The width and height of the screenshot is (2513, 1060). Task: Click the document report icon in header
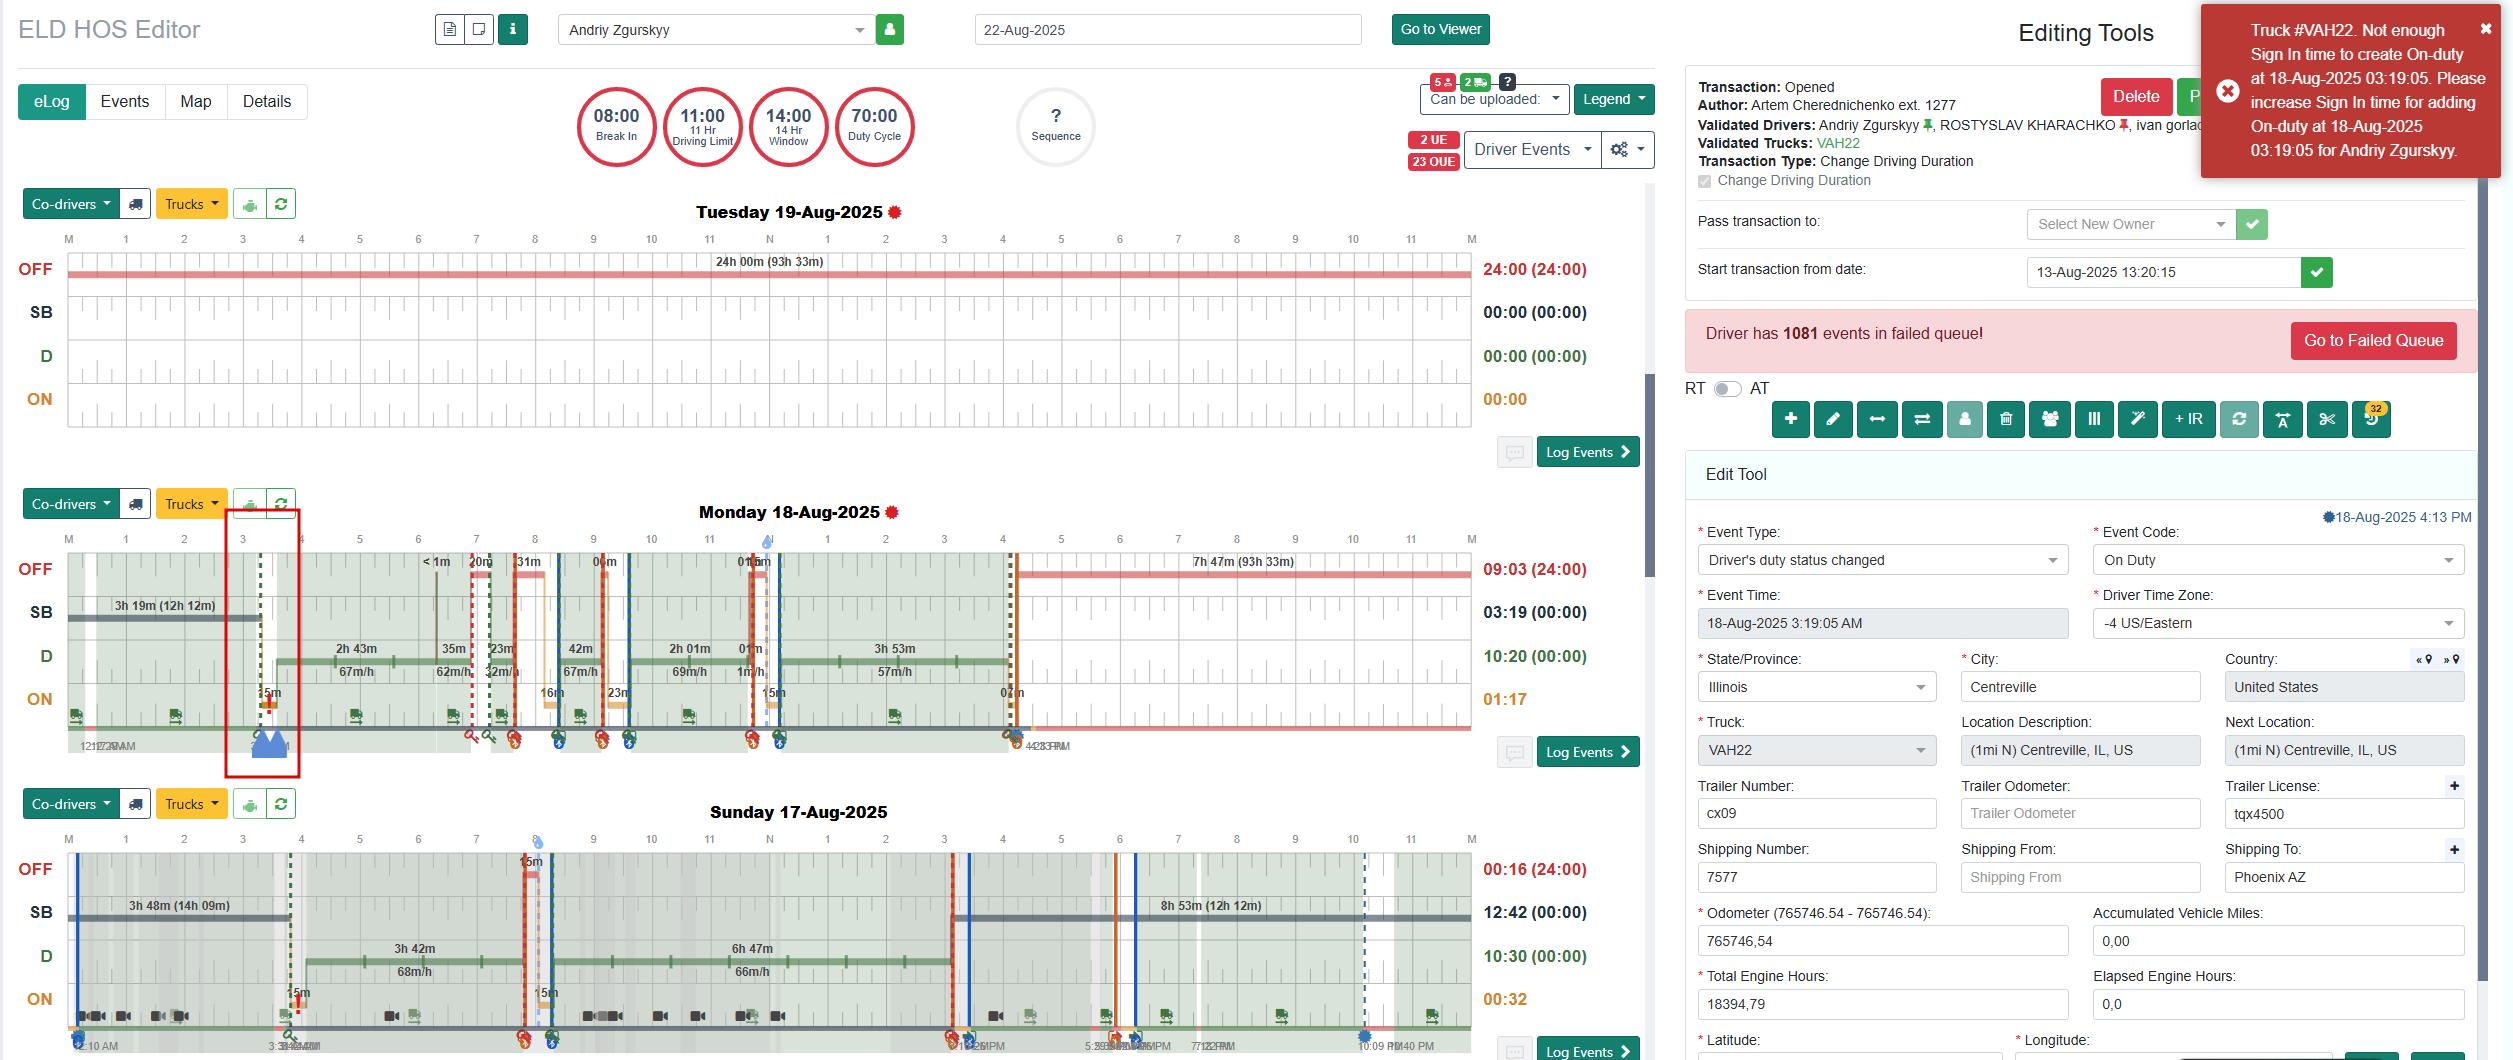[x=450, y=29]
